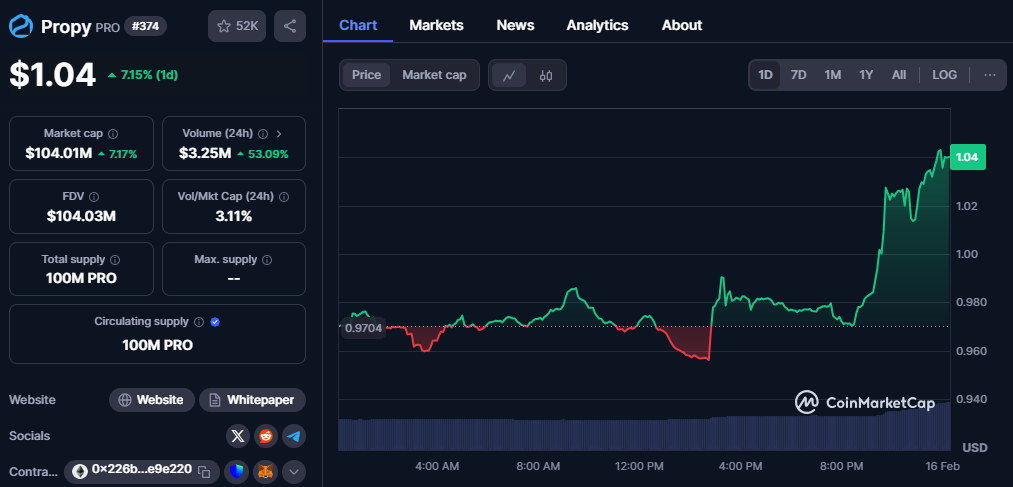This screenshot has width=1013, height=487.
Task: Toggle chart to Market cap
Action: click(x=434, y=75)
